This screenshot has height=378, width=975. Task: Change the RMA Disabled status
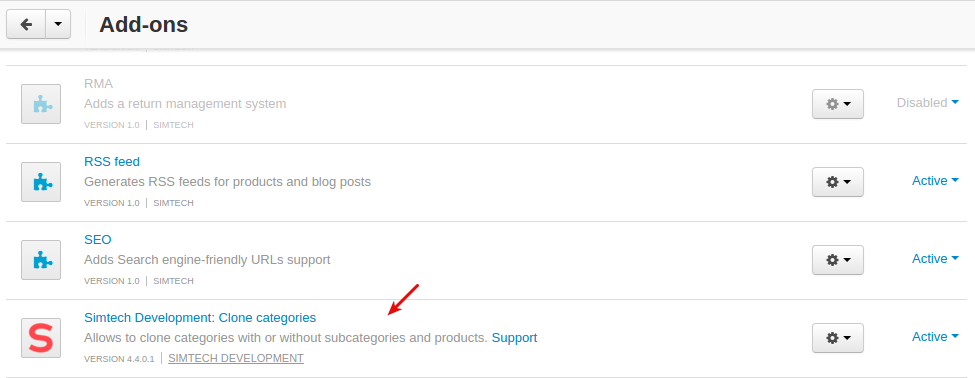pyautogui.click(x=928, y=103)
